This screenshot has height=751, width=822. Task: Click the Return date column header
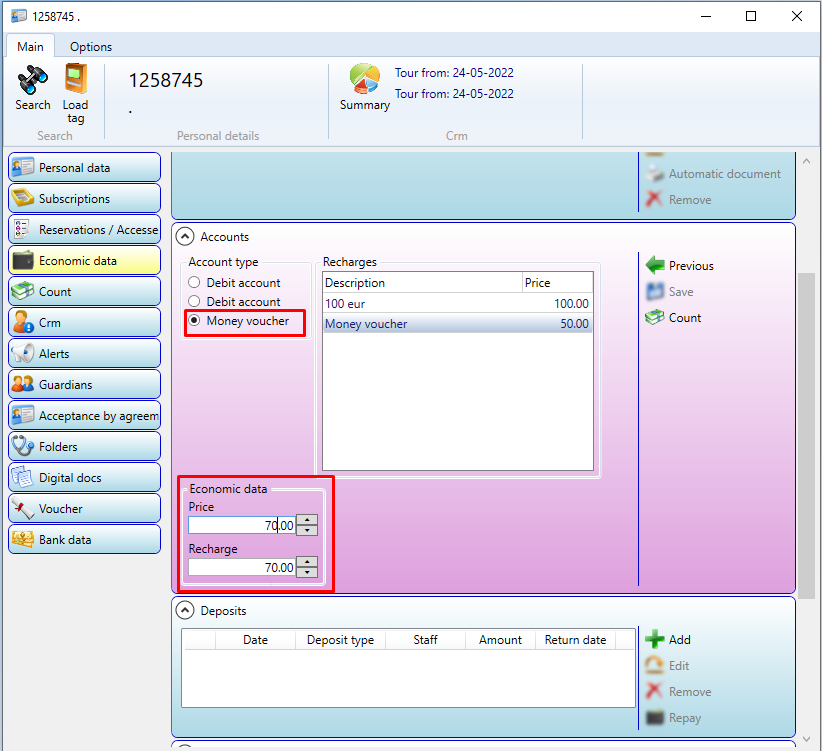(x=575, y=640)
